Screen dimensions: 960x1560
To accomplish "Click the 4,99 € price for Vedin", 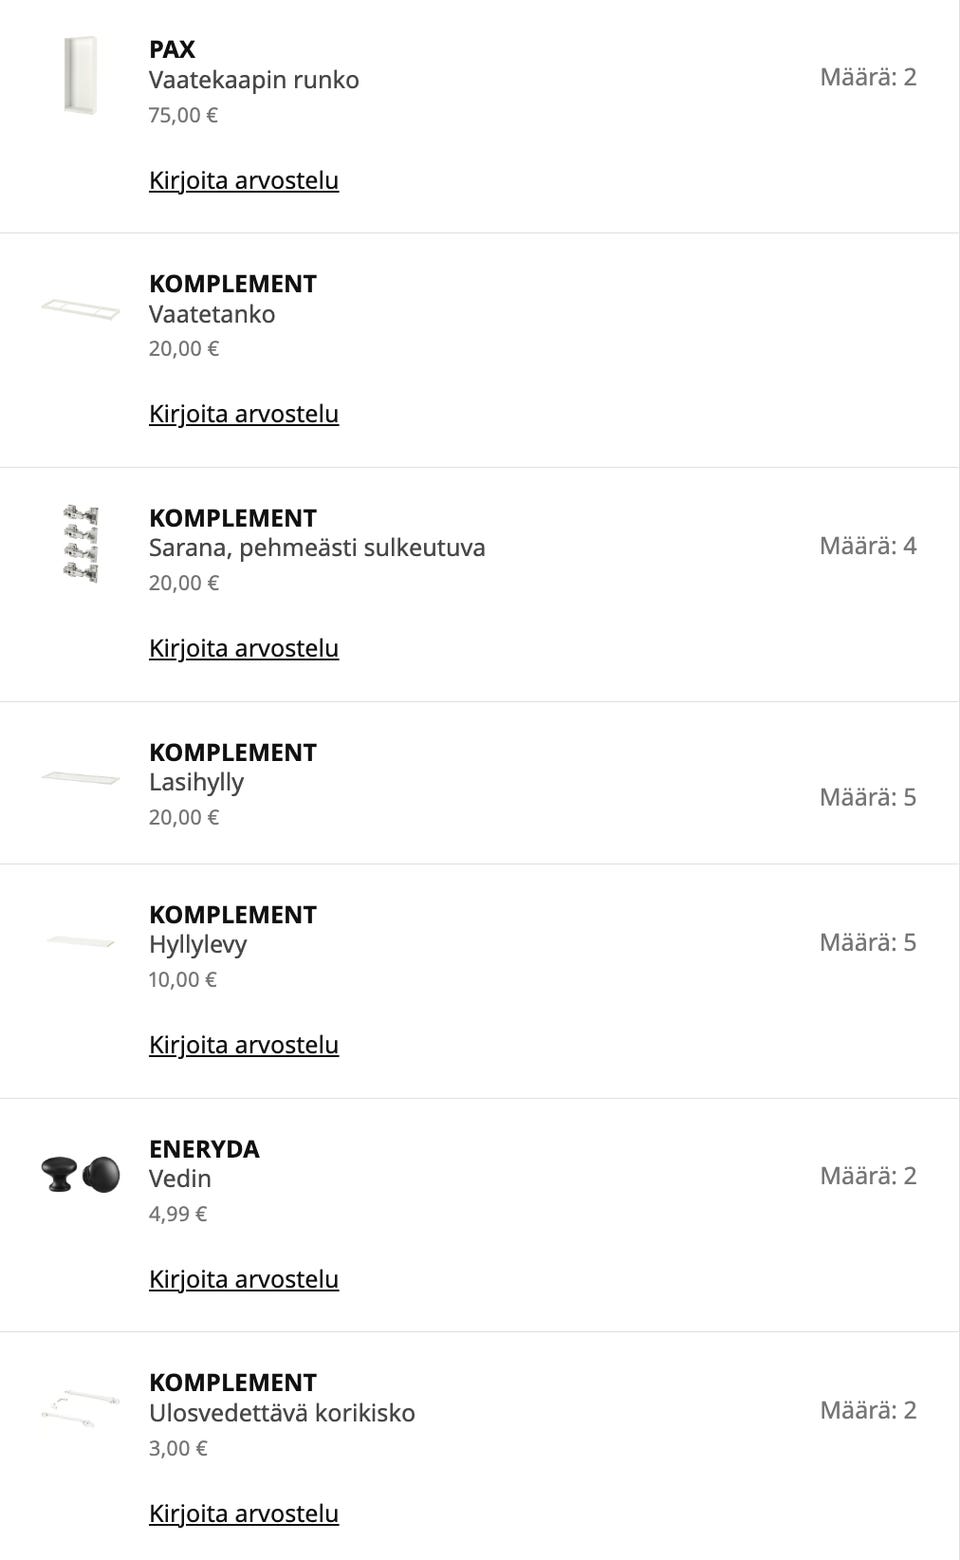I will [178, 1214].
